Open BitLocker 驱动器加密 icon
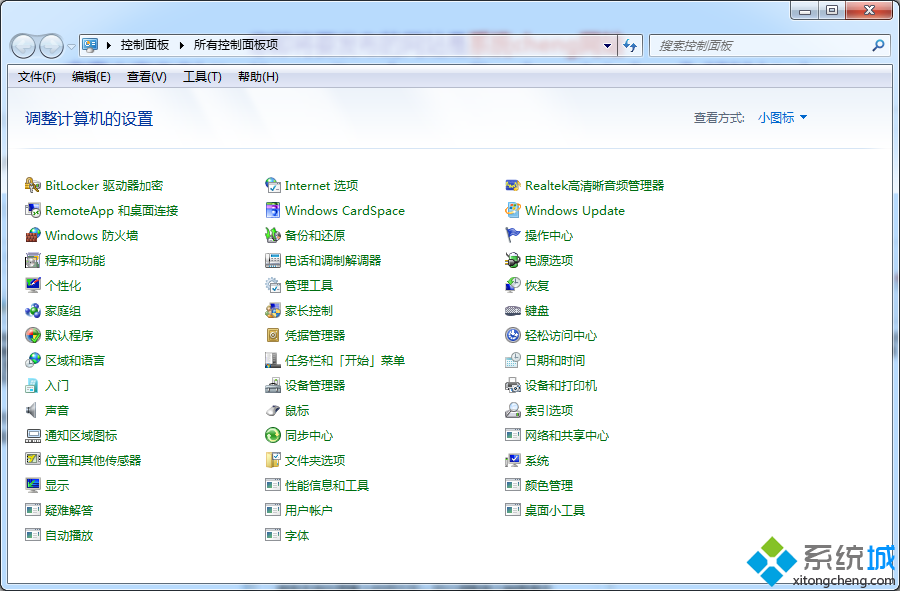The height and width of the screenshot is (591, 900). pyautogui.click(x=33, y=185)
